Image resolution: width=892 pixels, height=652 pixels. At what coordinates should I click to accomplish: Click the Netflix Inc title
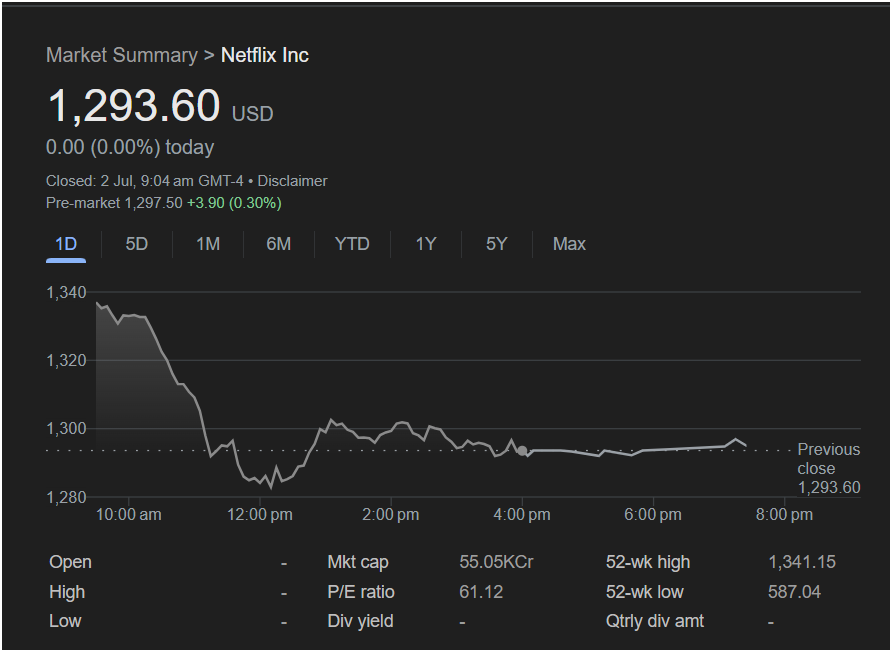click(265, 55)
